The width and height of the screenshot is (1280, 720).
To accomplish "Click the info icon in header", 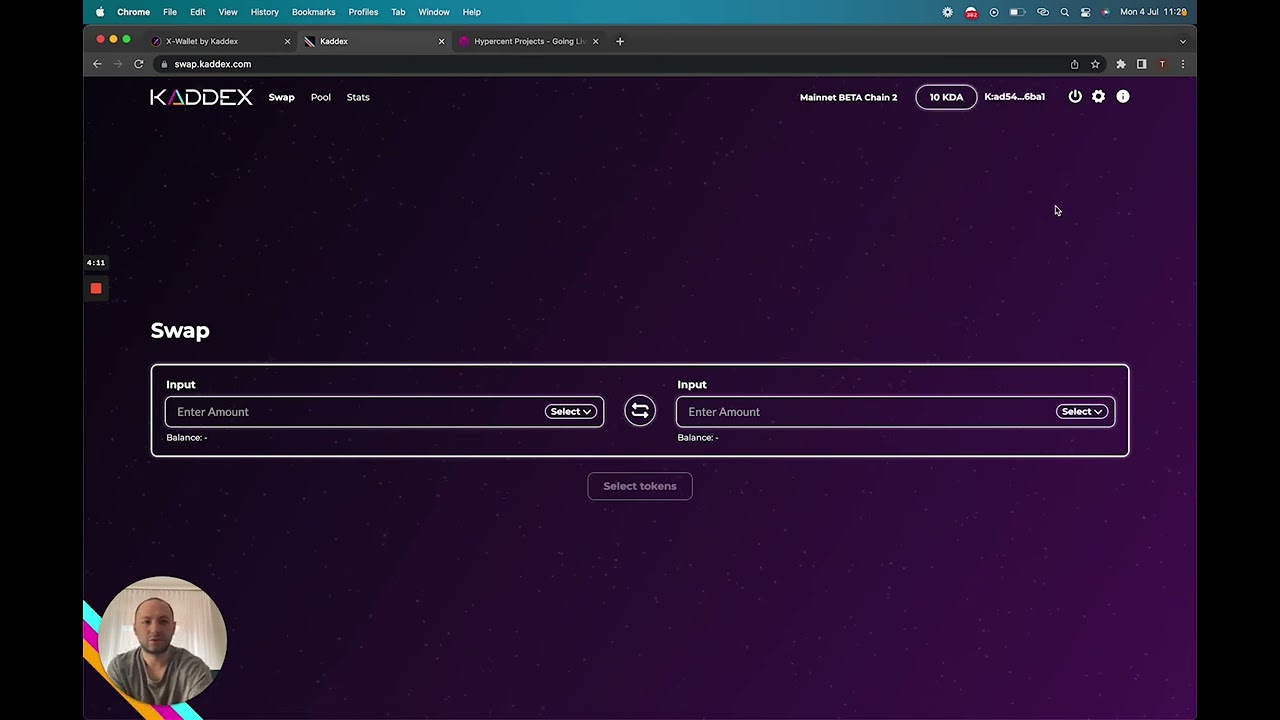I will [x=1123, y=97].
